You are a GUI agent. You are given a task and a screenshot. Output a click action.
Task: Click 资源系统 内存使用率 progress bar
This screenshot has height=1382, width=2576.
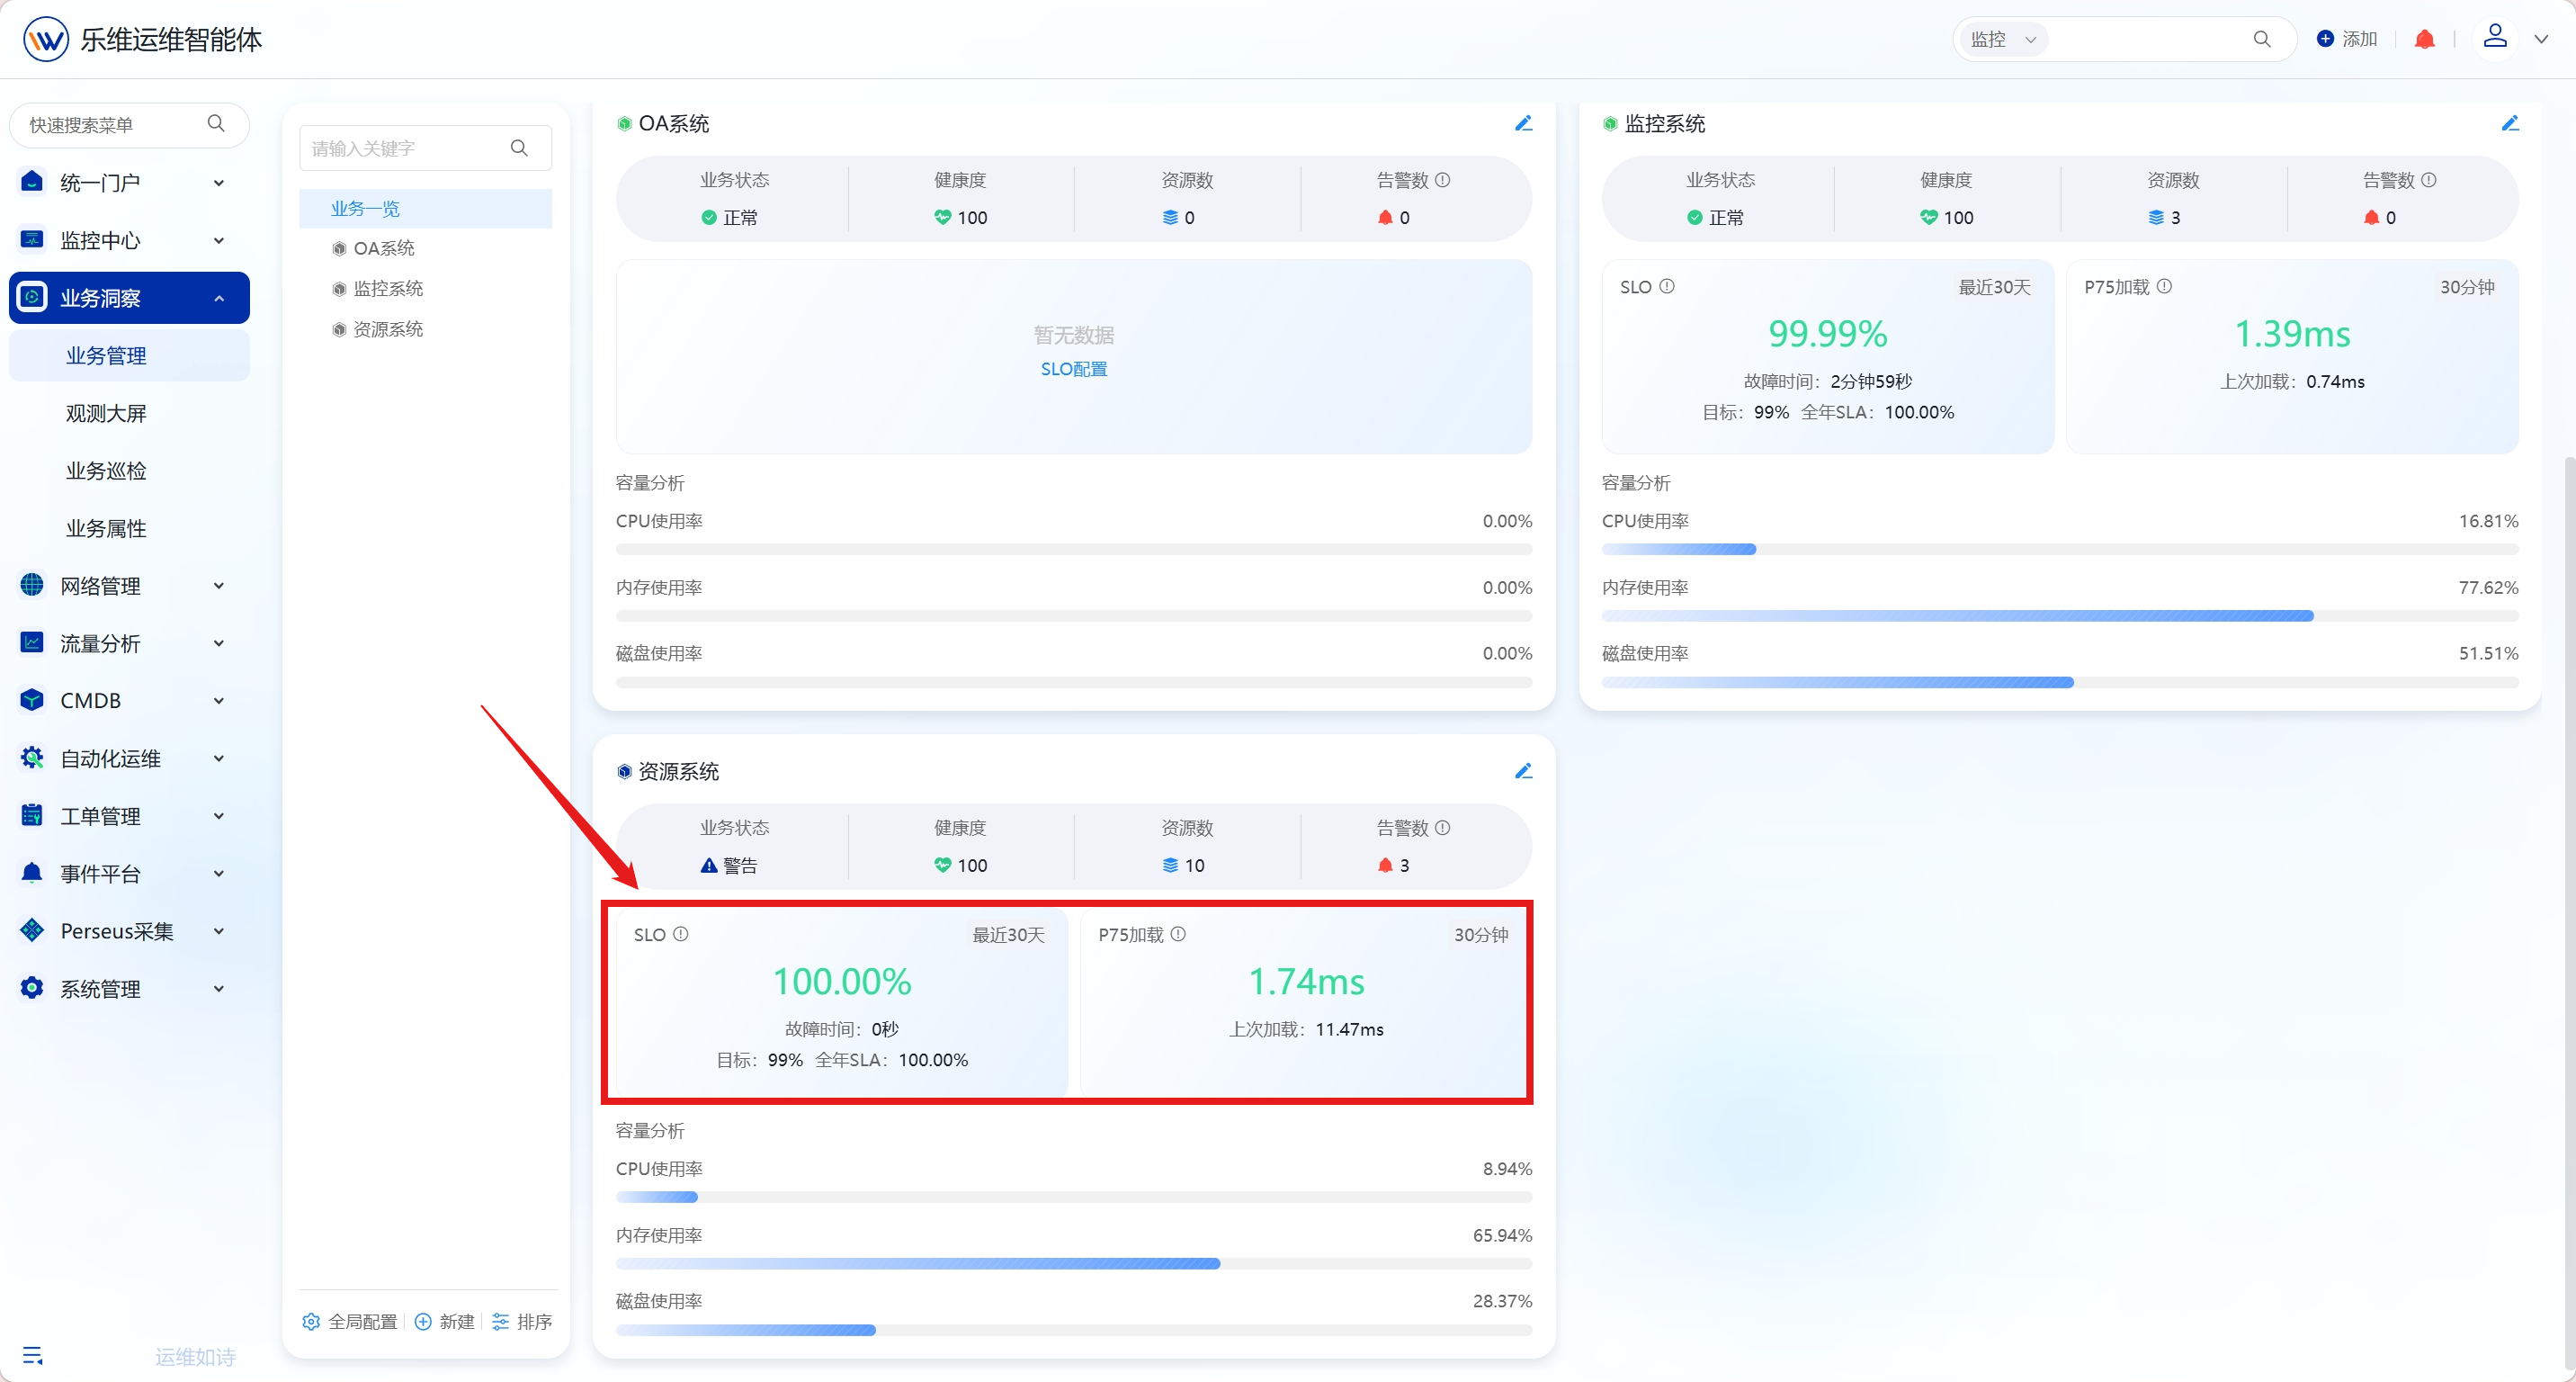(1074, 1264)
